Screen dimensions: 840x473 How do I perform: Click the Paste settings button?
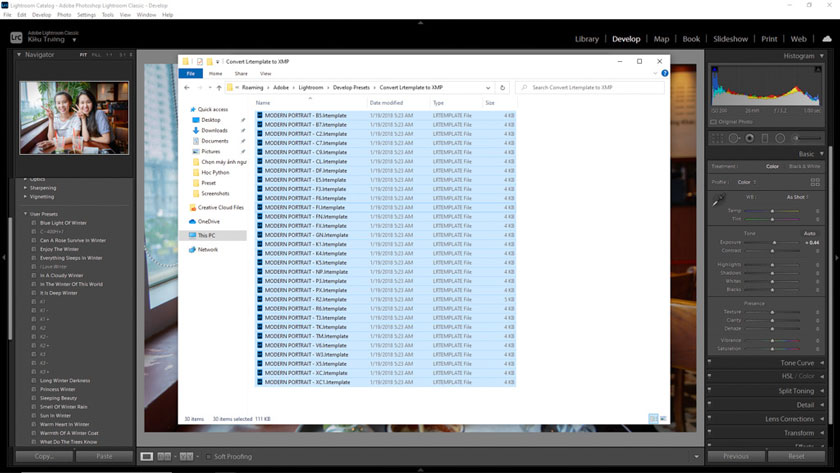tap(104, 456)
